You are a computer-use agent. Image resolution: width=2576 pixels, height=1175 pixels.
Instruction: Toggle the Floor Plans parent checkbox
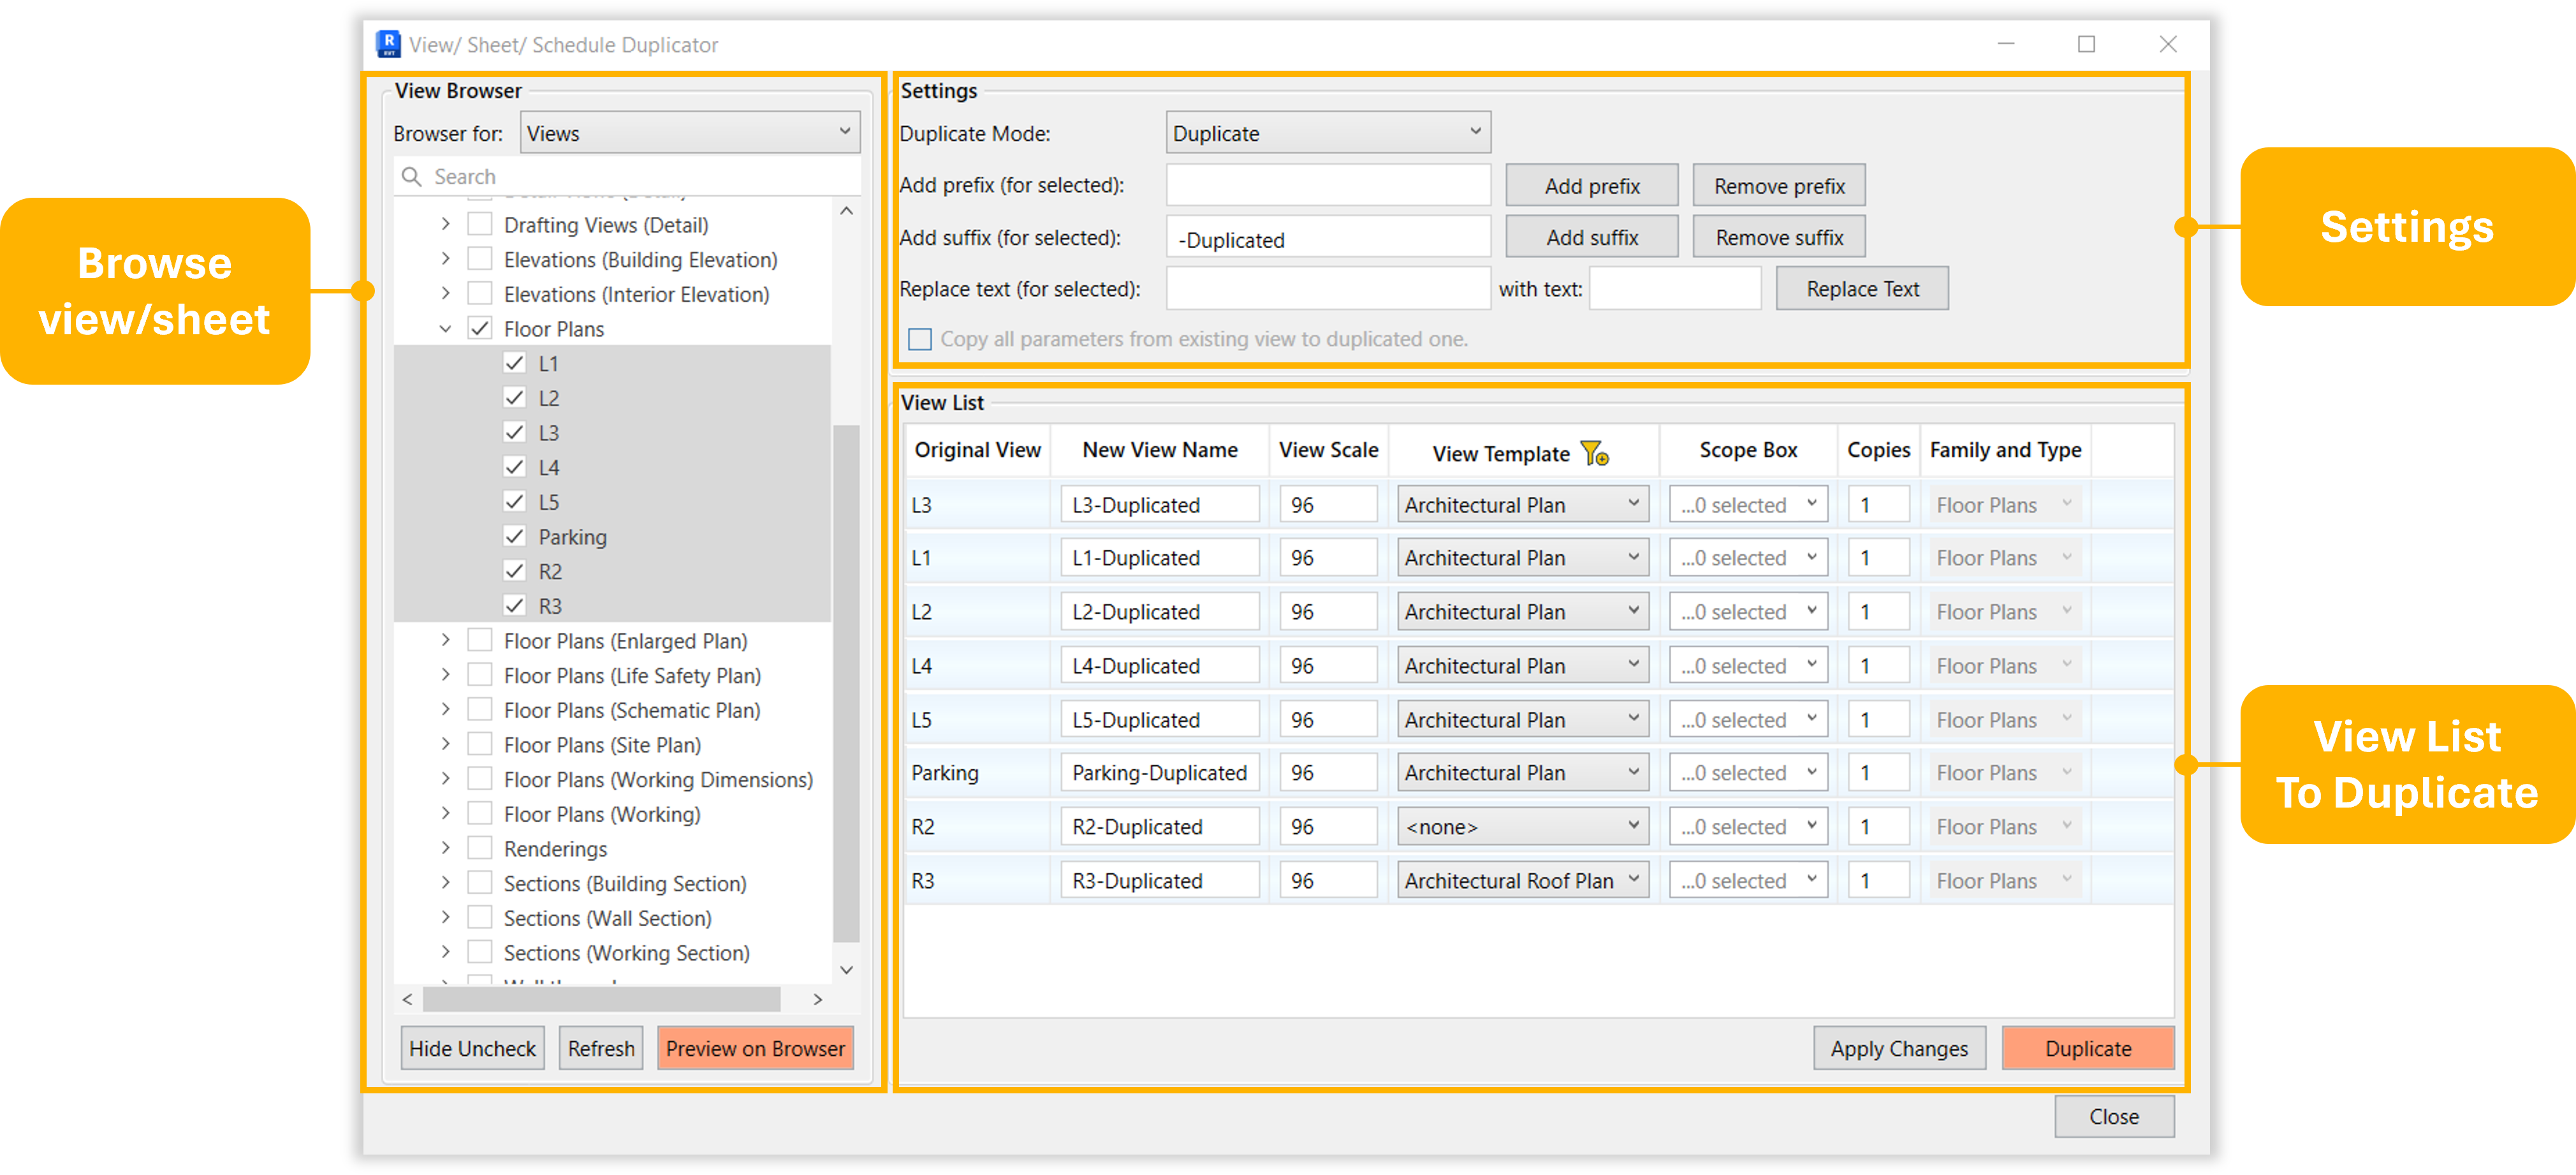coord(480,328)
